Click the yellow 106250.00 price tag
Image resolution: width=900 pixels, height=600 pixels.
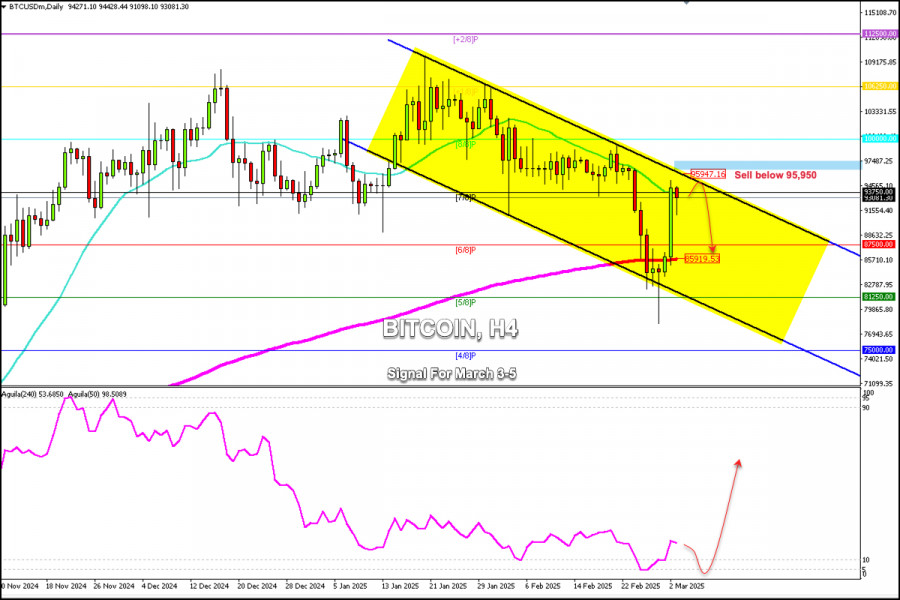879,86
